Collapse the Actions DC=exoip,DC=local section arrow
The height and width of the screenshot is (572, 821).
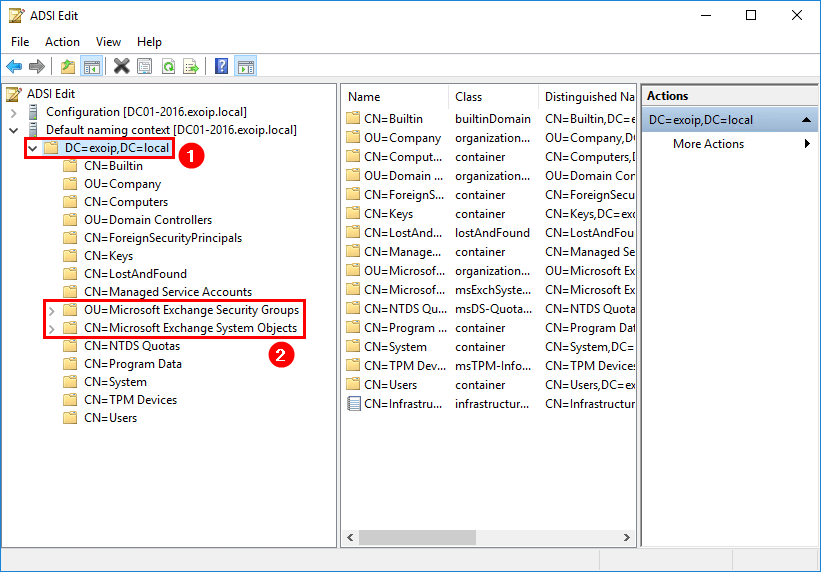tap(806, 120)
